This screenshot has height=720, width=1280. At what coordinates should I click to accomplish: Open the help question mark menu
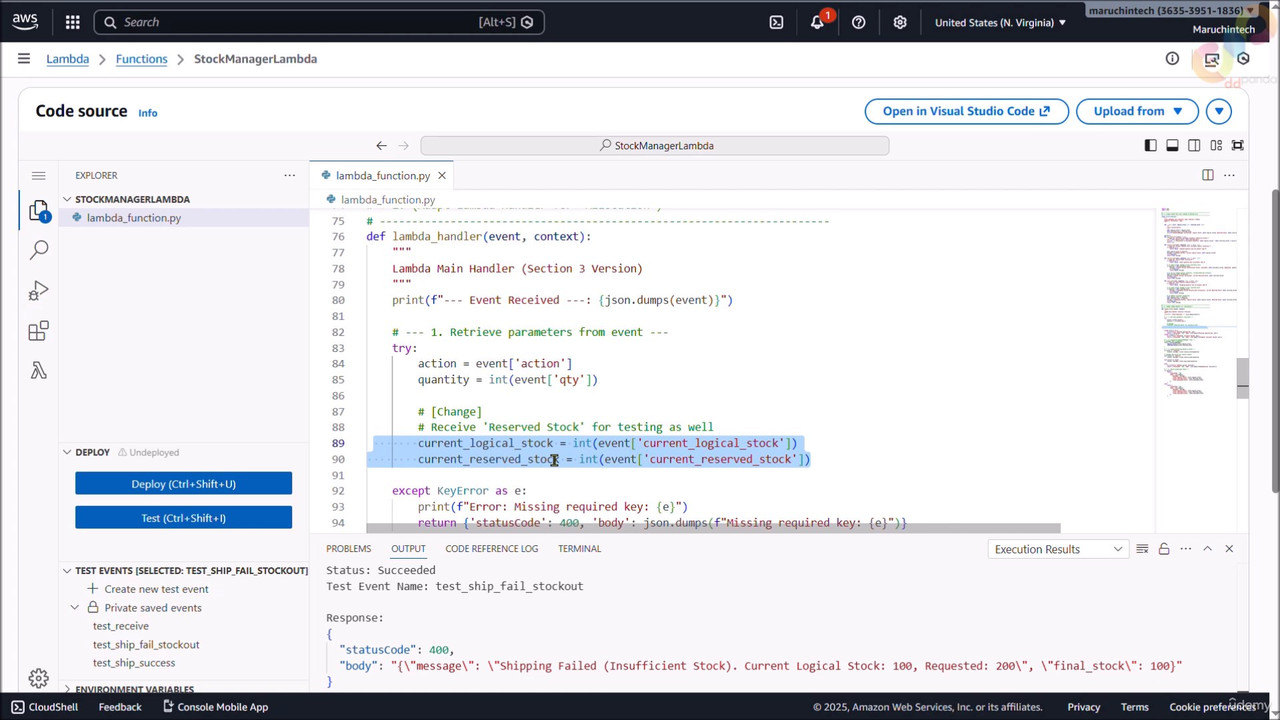858,22
